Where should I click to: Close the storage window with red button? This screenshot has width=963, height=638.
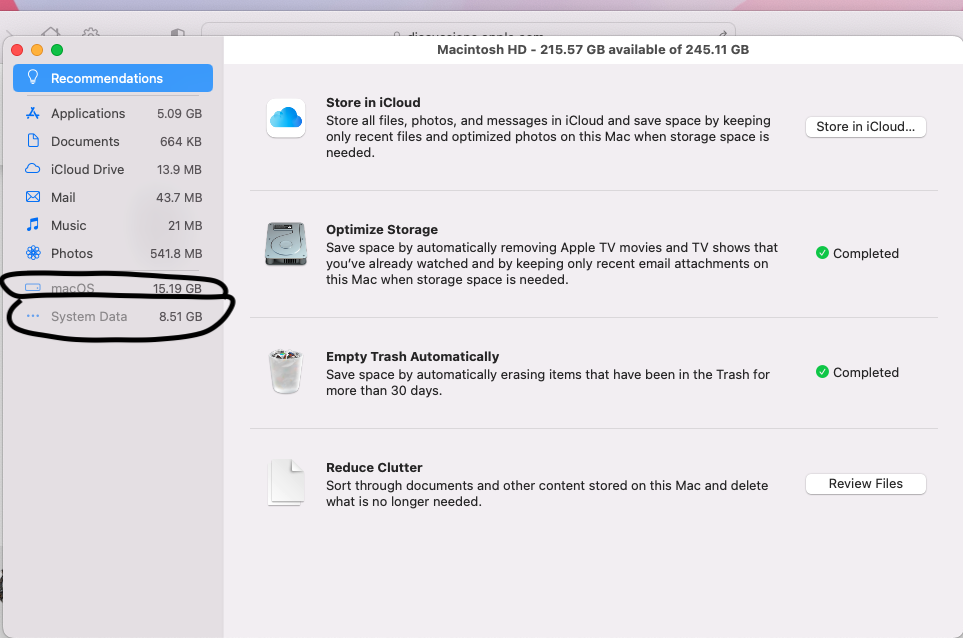click(x=17, y=50)
